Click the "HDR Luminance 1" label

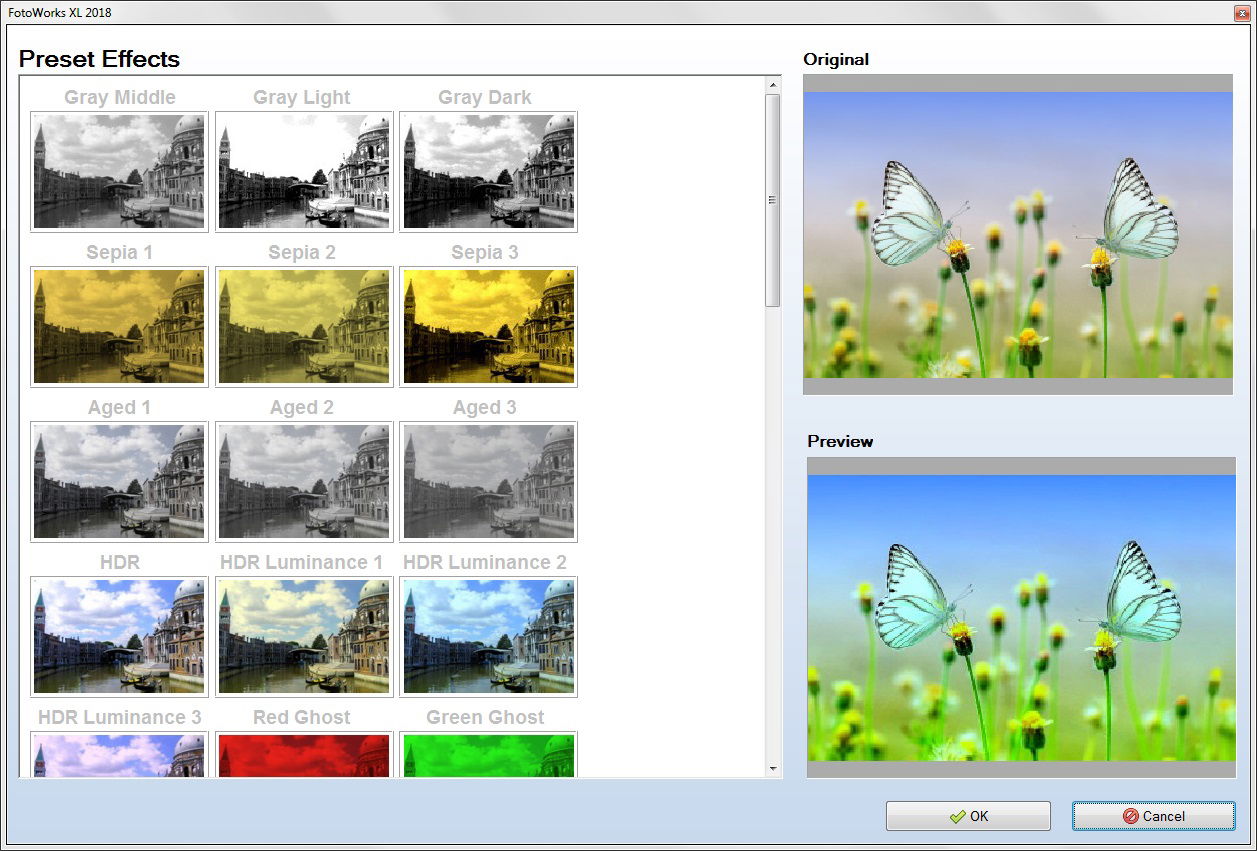pyautogui.click(x=302, y=562)
